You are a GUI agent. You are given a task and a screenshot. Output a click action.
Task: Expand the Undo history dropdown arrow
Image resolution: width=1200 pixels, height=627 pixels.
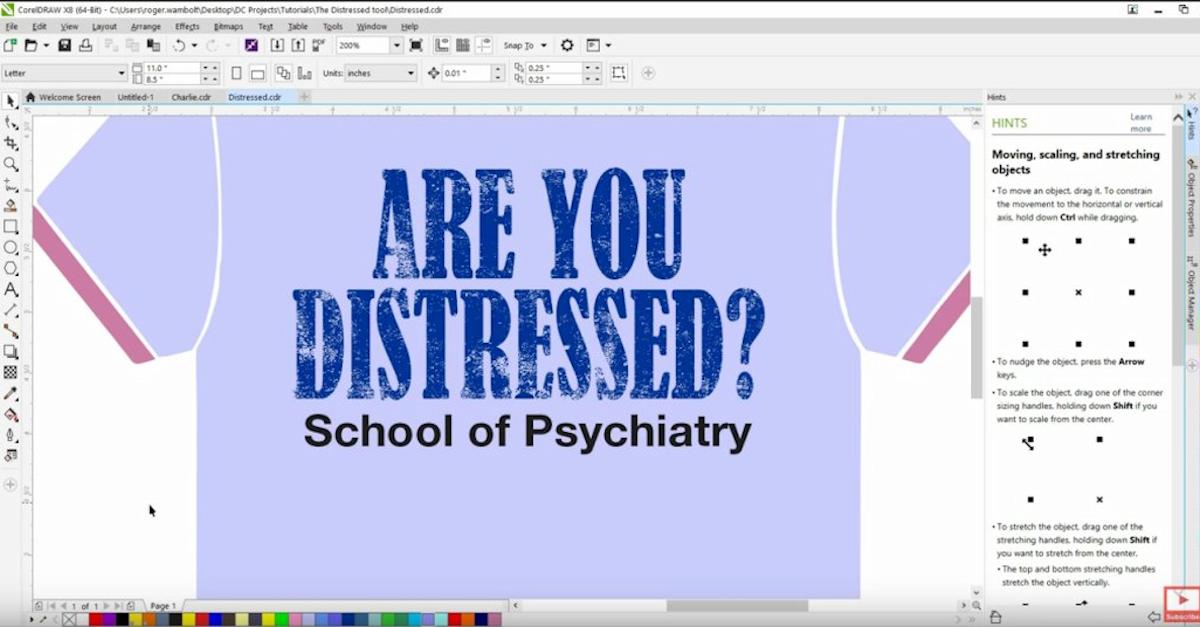pyautogui.click(x=194, y=46)
